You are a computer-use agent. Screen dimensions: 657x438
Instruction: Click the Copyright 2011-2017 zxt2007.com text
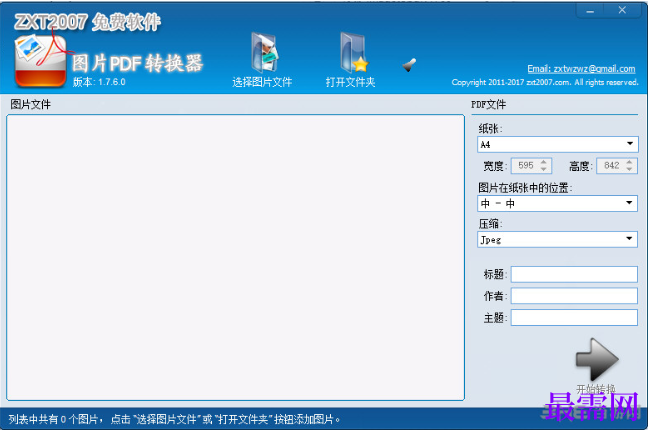(545, 82)
